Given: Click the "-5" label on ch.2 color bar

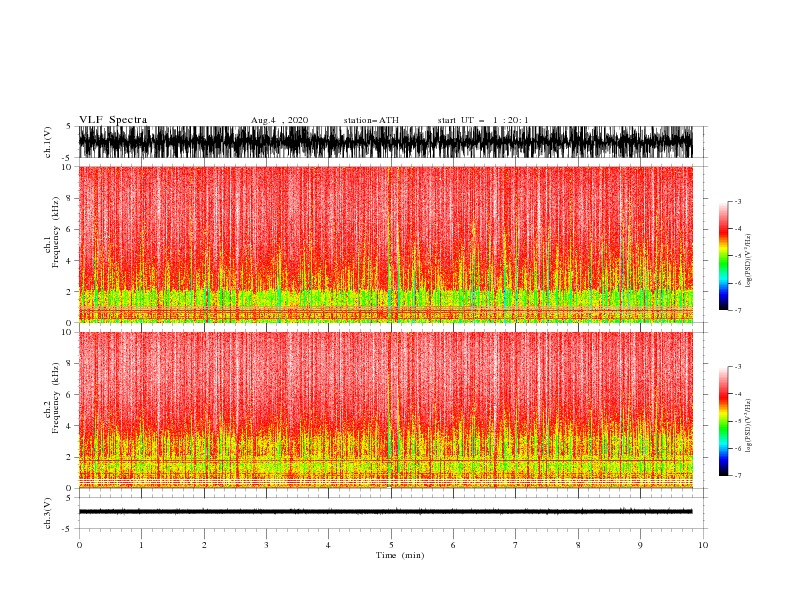Looking at the screenshot, I should 737,421.
